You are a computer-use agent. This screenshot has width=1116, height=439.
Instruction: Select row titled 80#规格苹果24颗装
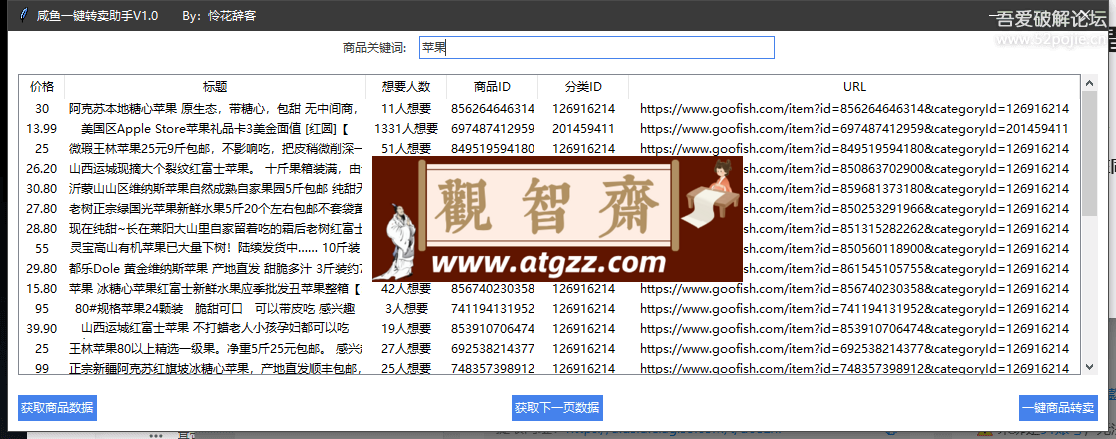[x=549, y=308]
